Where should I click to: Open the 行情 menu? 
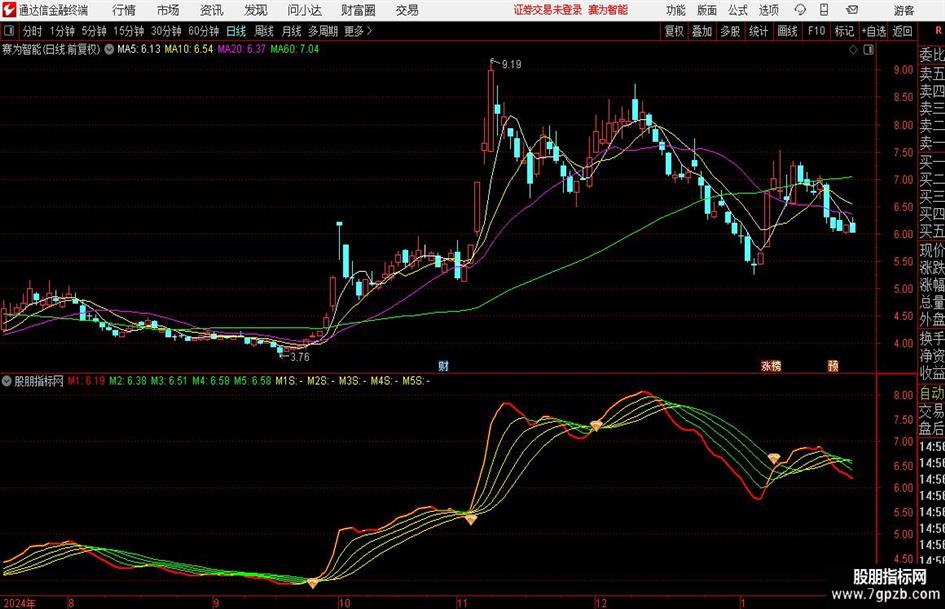click(x=124, y=10)
